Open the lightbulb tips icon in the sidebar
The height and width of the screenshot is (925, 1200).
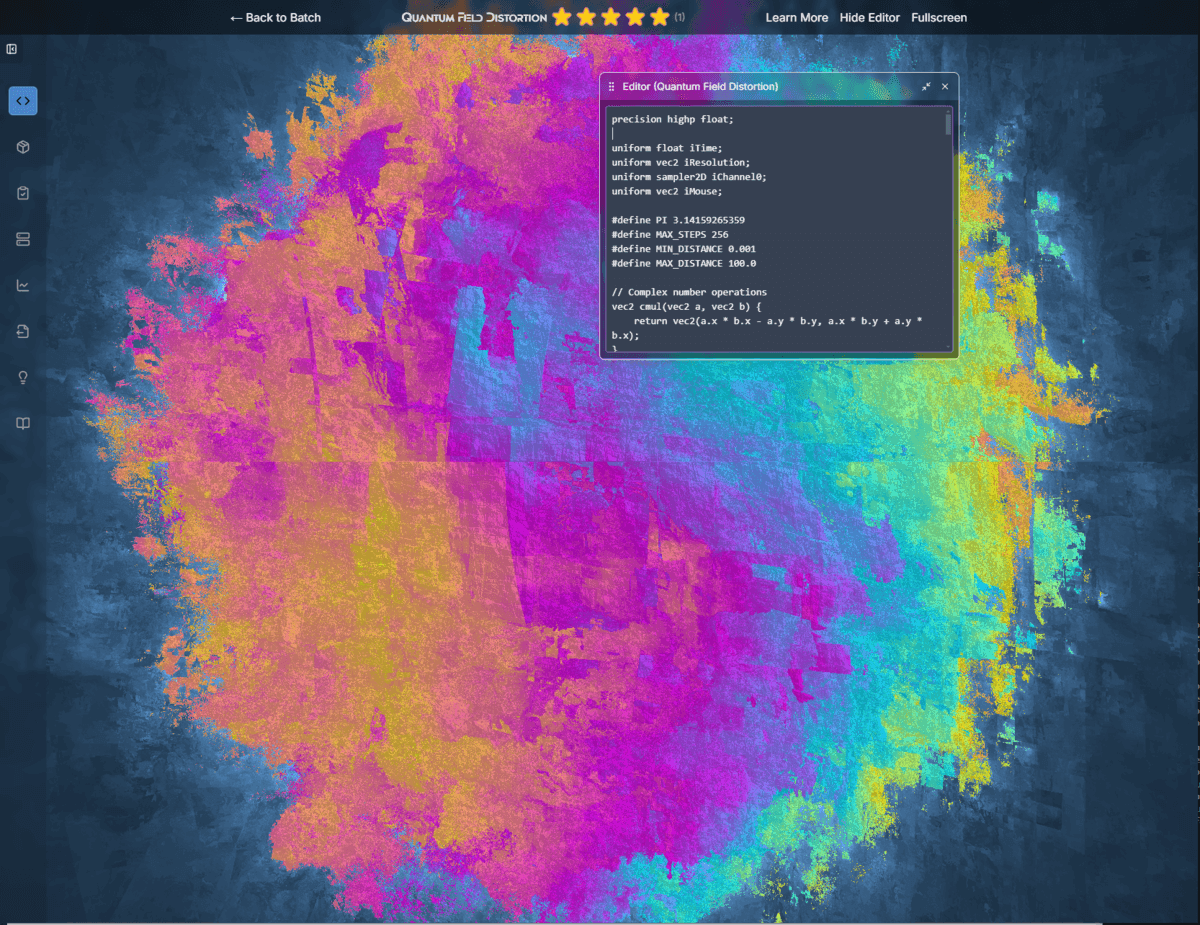22,377
